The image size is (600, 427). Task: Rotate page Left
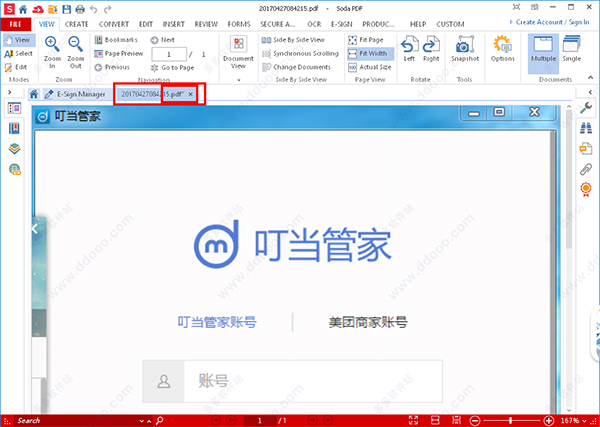click(409, 49)
